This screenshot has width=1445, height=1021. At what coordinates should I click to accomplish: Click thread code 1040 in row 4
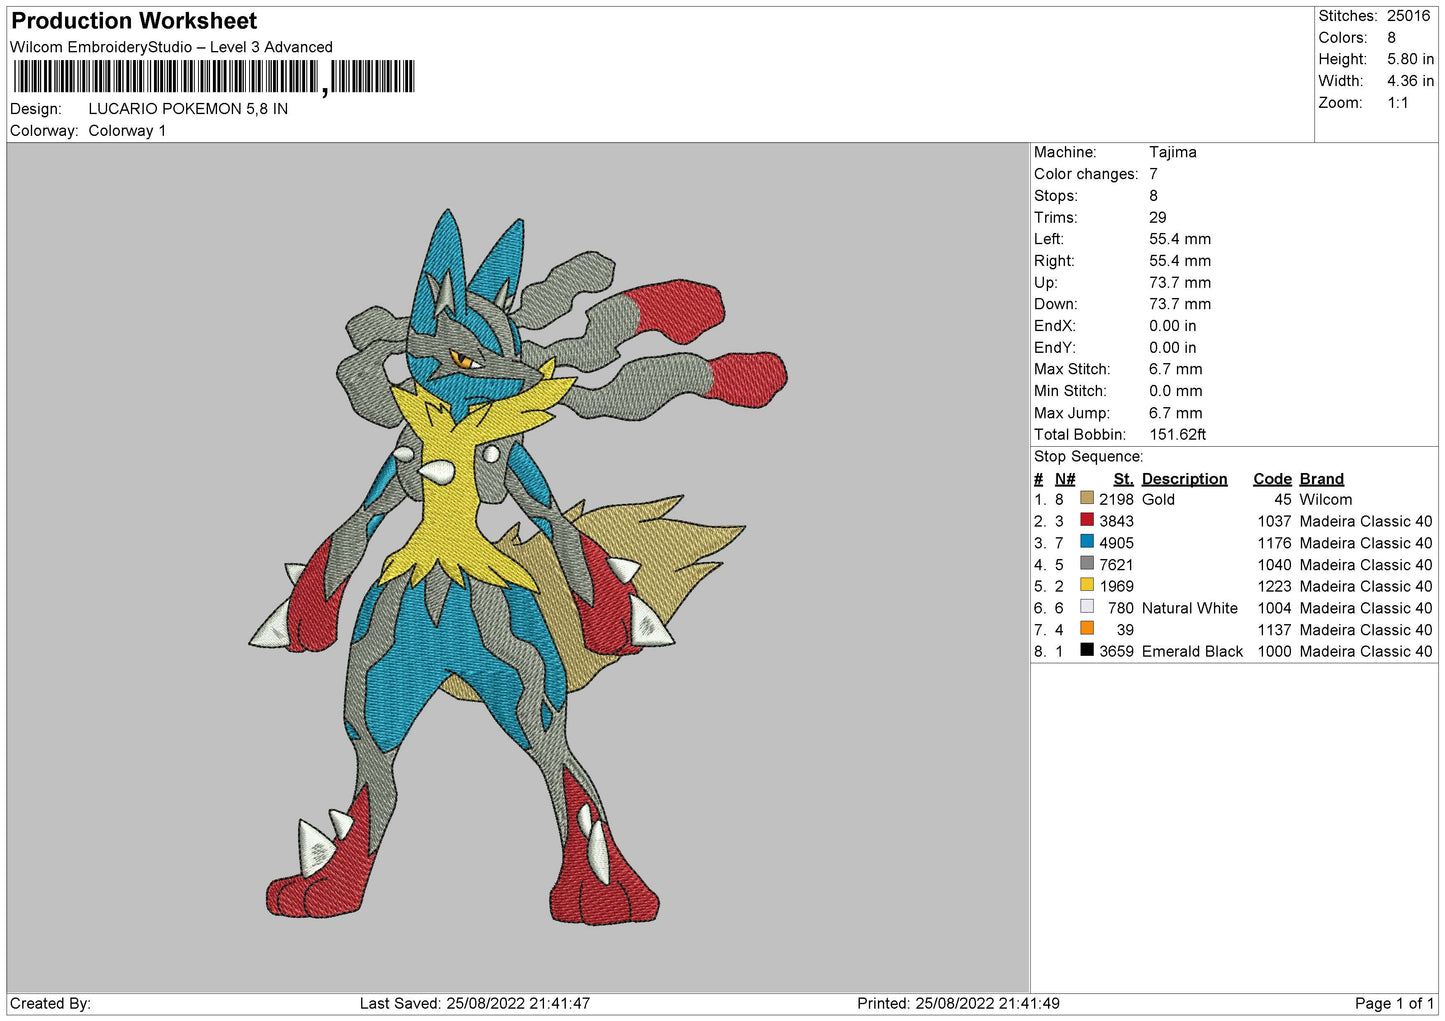tap(1274, 565)
